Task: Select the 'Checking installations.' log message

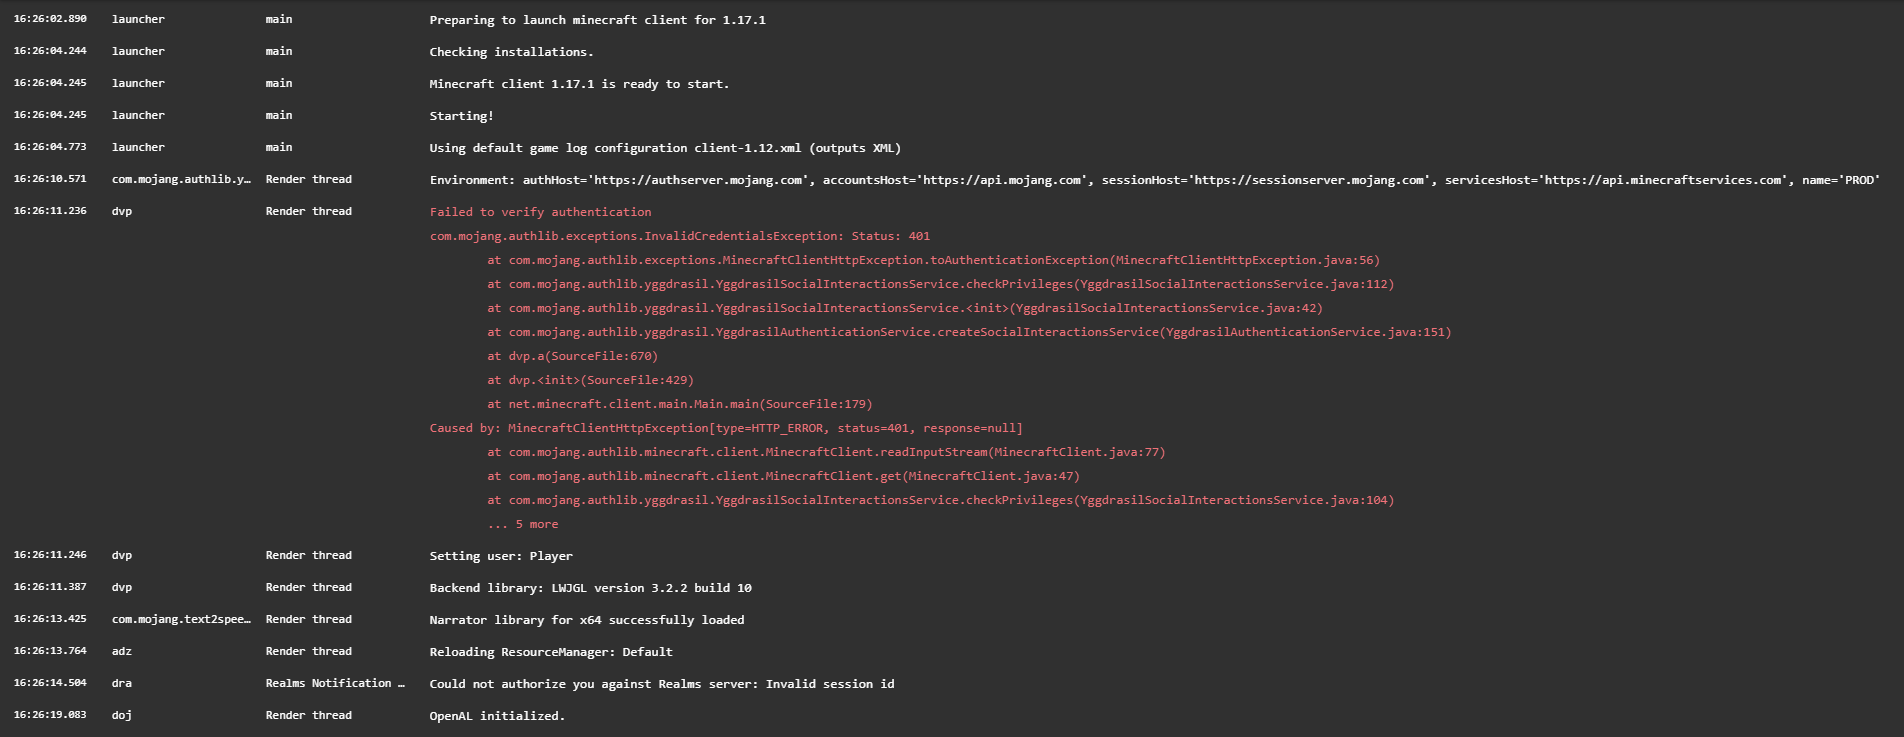Action: (x=511, y=52)
